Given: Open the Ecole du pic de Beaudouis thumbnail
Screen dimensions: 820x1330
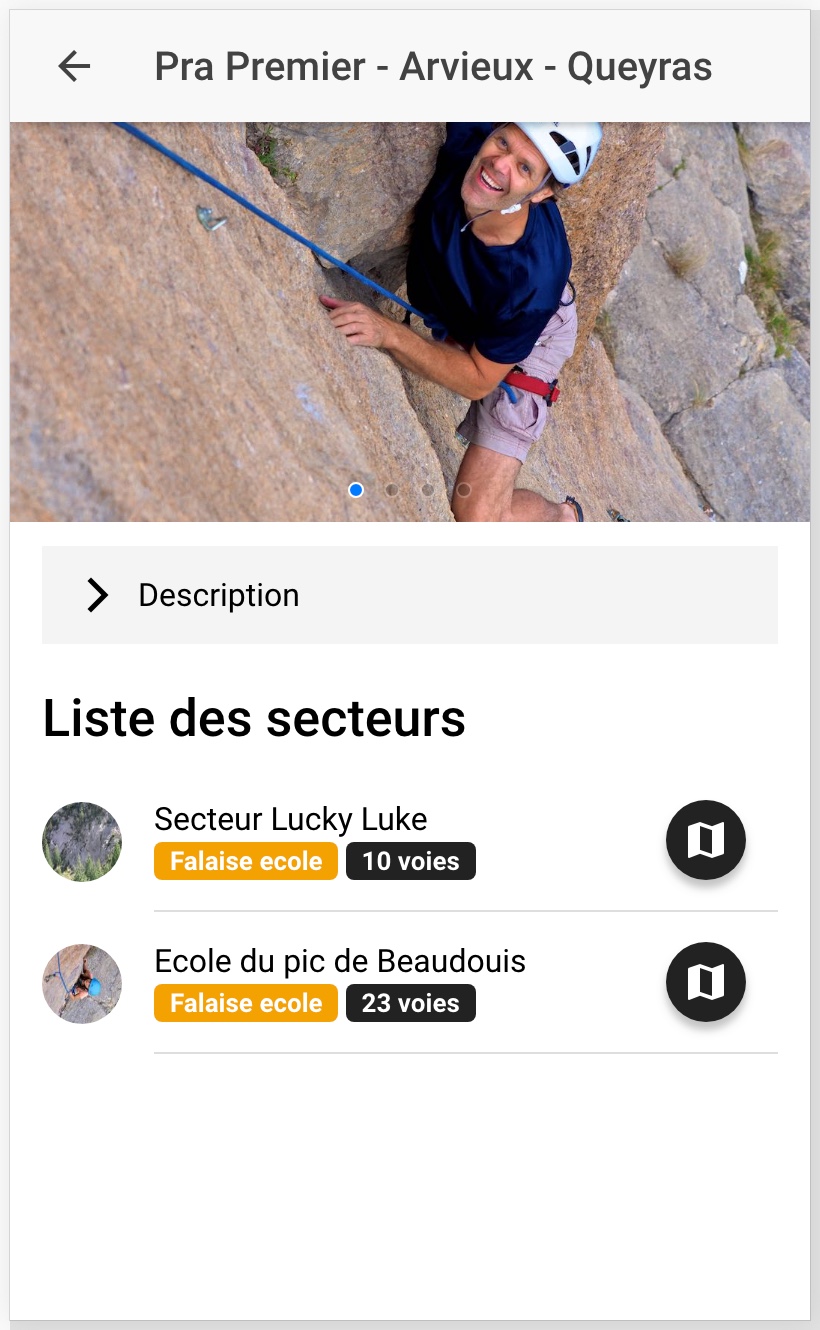Looking at the screenshot, I should tap(82, 984).
